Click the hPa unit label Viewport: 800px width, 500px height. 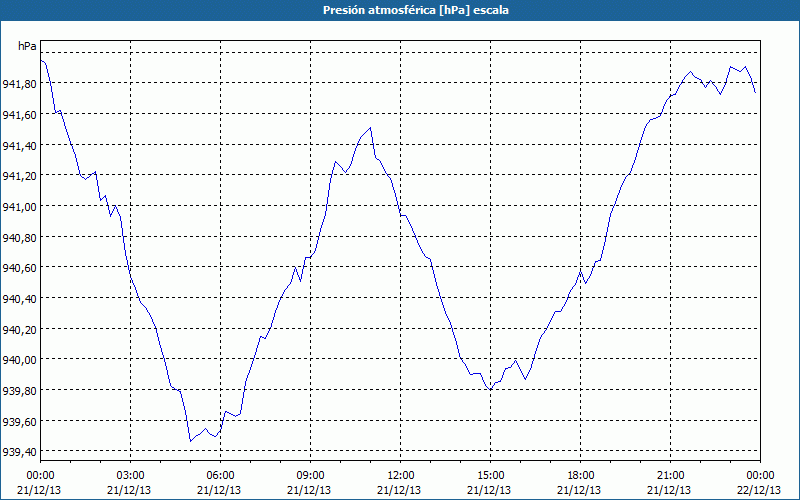[27, 46]
